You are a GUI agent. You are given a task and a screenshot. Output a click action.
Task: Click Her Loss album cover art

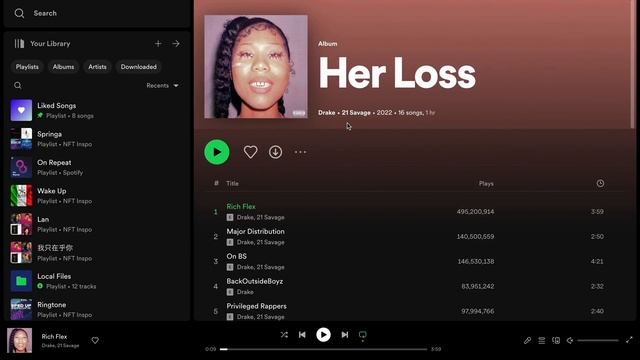[256, 67]
